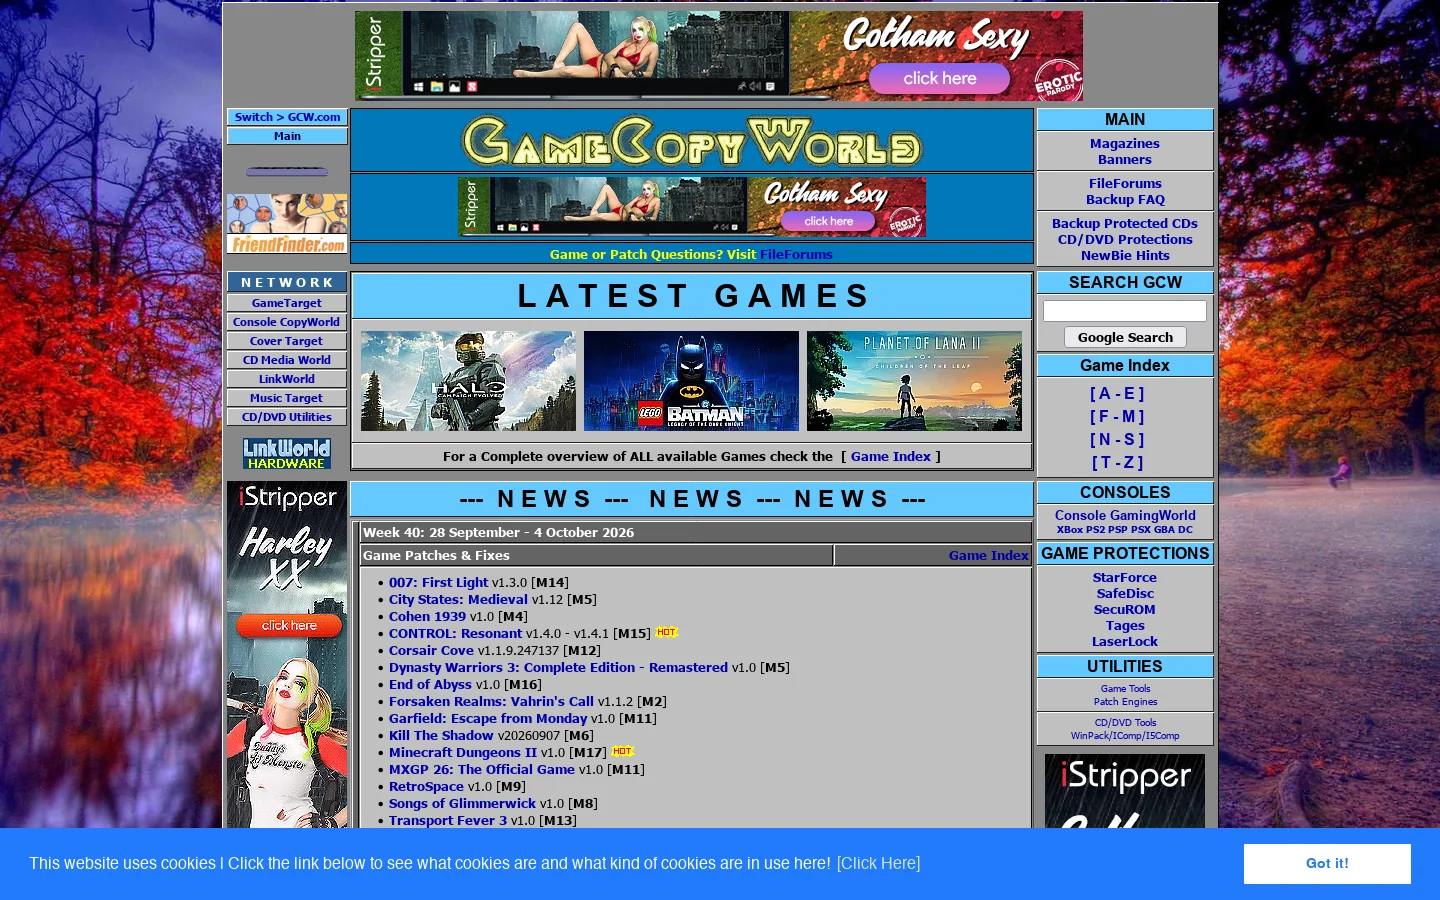Open Backup Protected CDs link
1440x900 pixels.
tap(1125, 224)
